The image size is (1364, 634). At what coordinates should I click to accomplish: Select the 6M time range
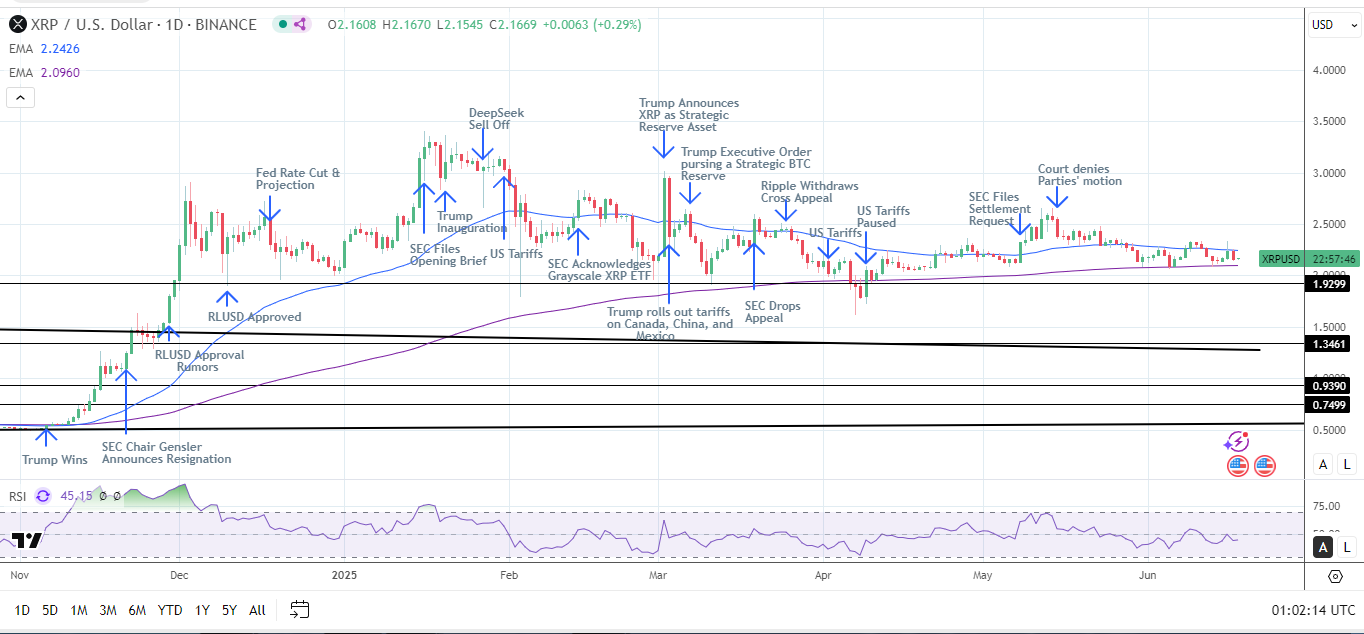[138, 609]
